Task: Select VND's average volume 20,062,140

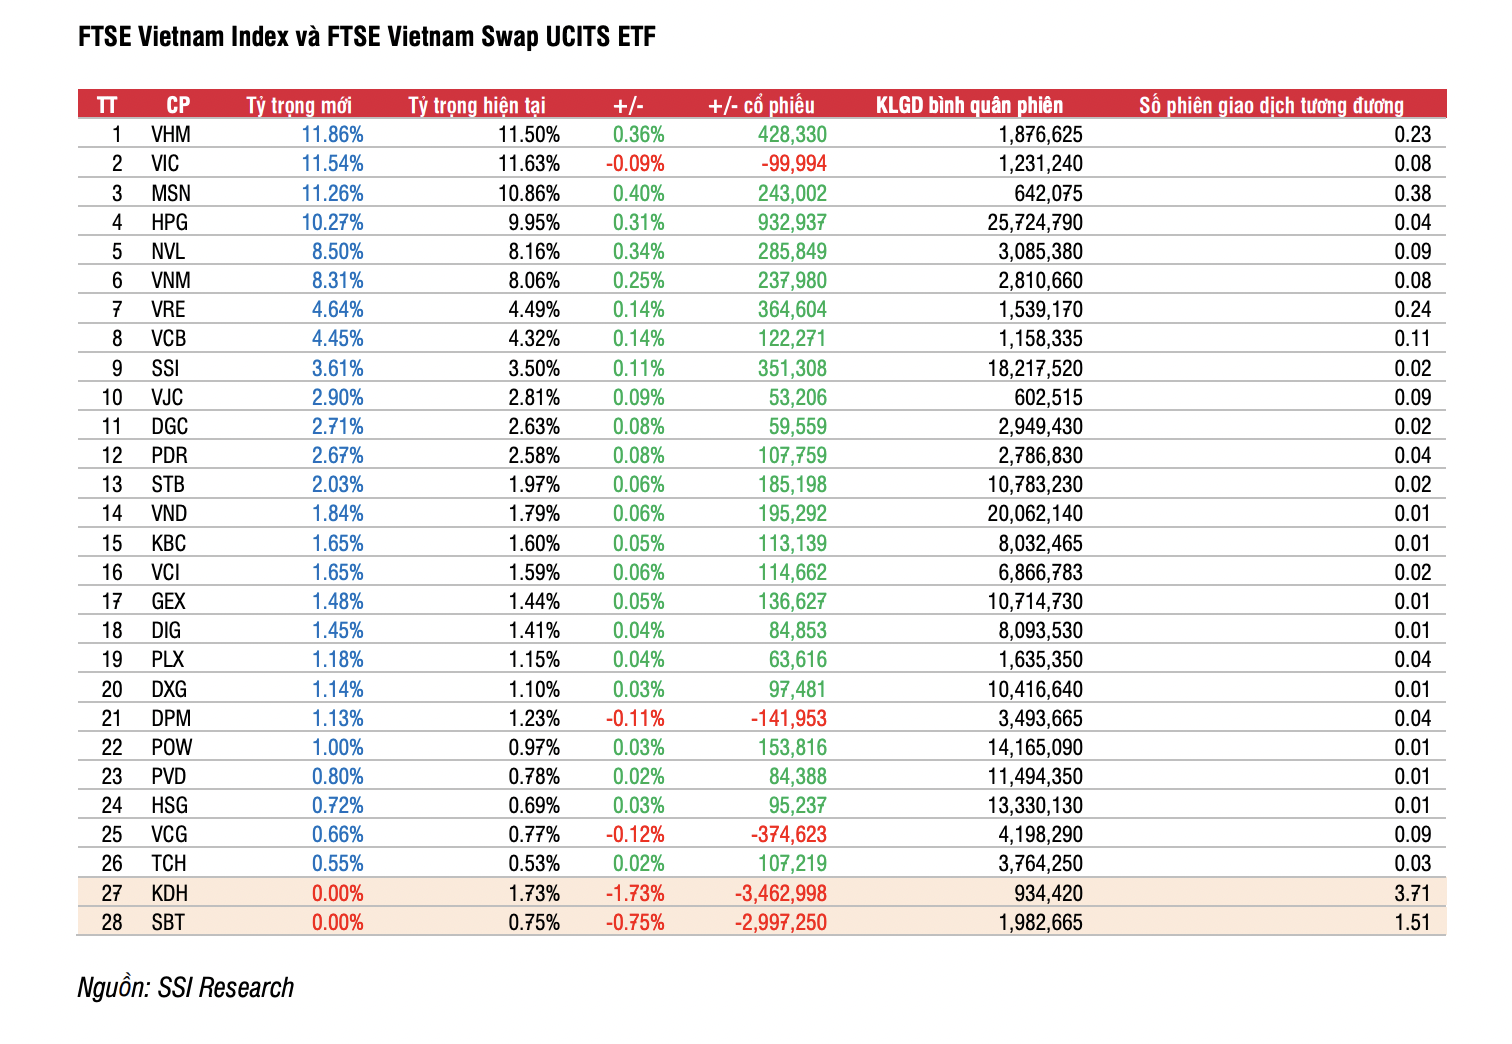Action: (1035, 513)
